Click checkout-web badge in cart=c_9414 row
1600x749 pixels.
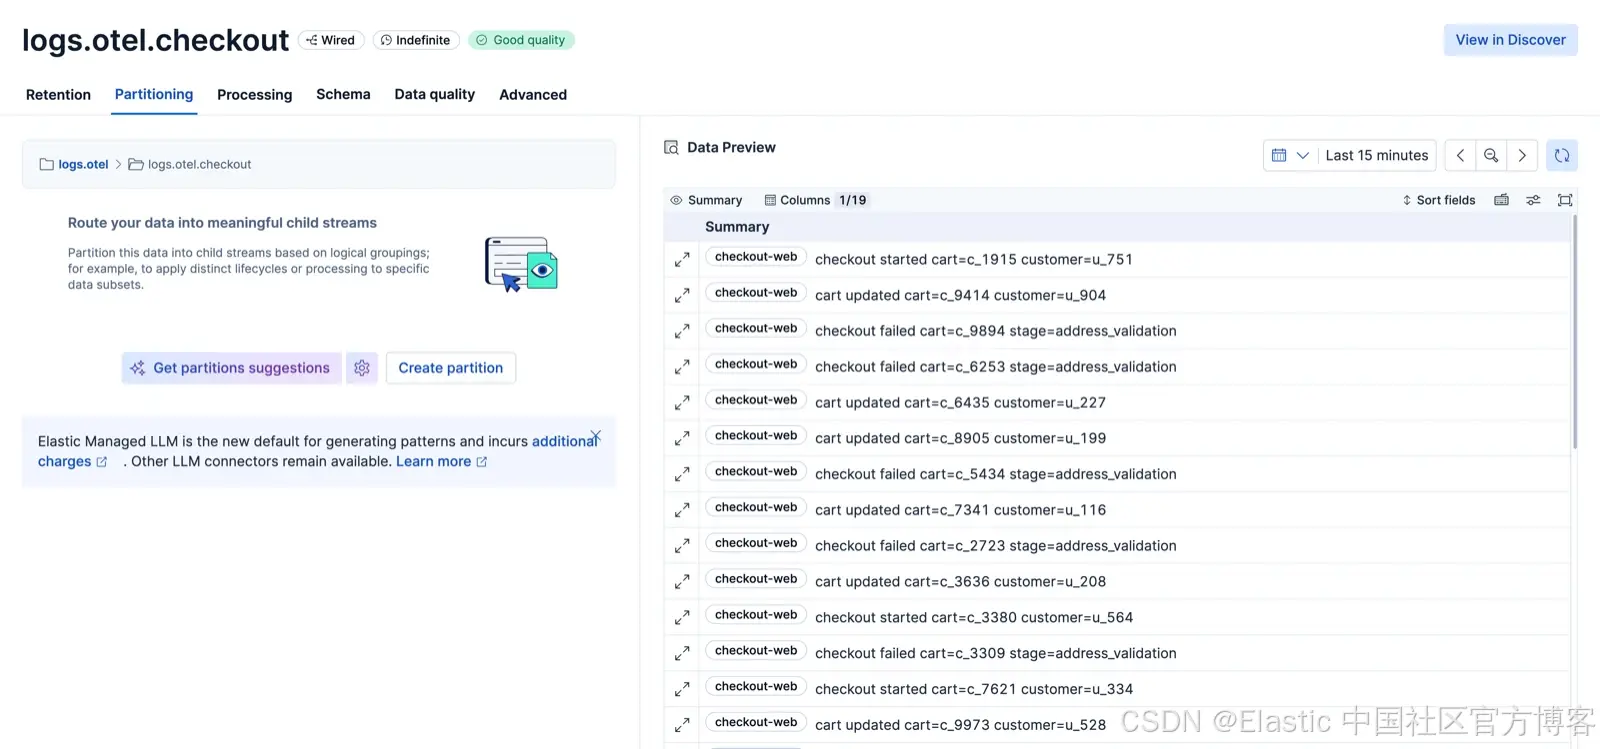[756, 293]
